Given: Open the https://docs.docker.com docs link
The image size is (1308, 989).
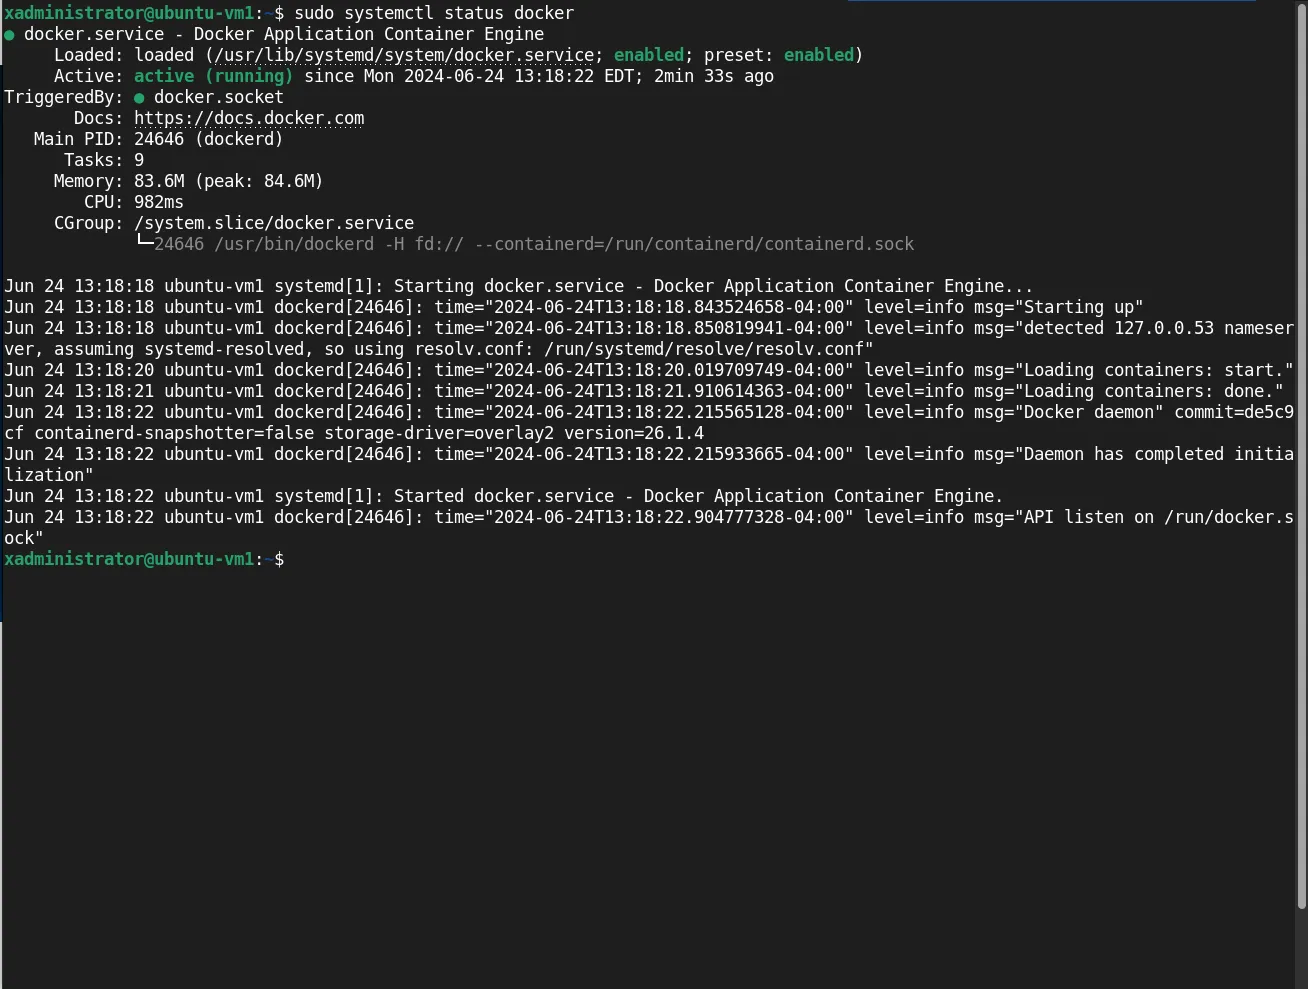Looking at the screenshot, I should [x=249, y=118].
